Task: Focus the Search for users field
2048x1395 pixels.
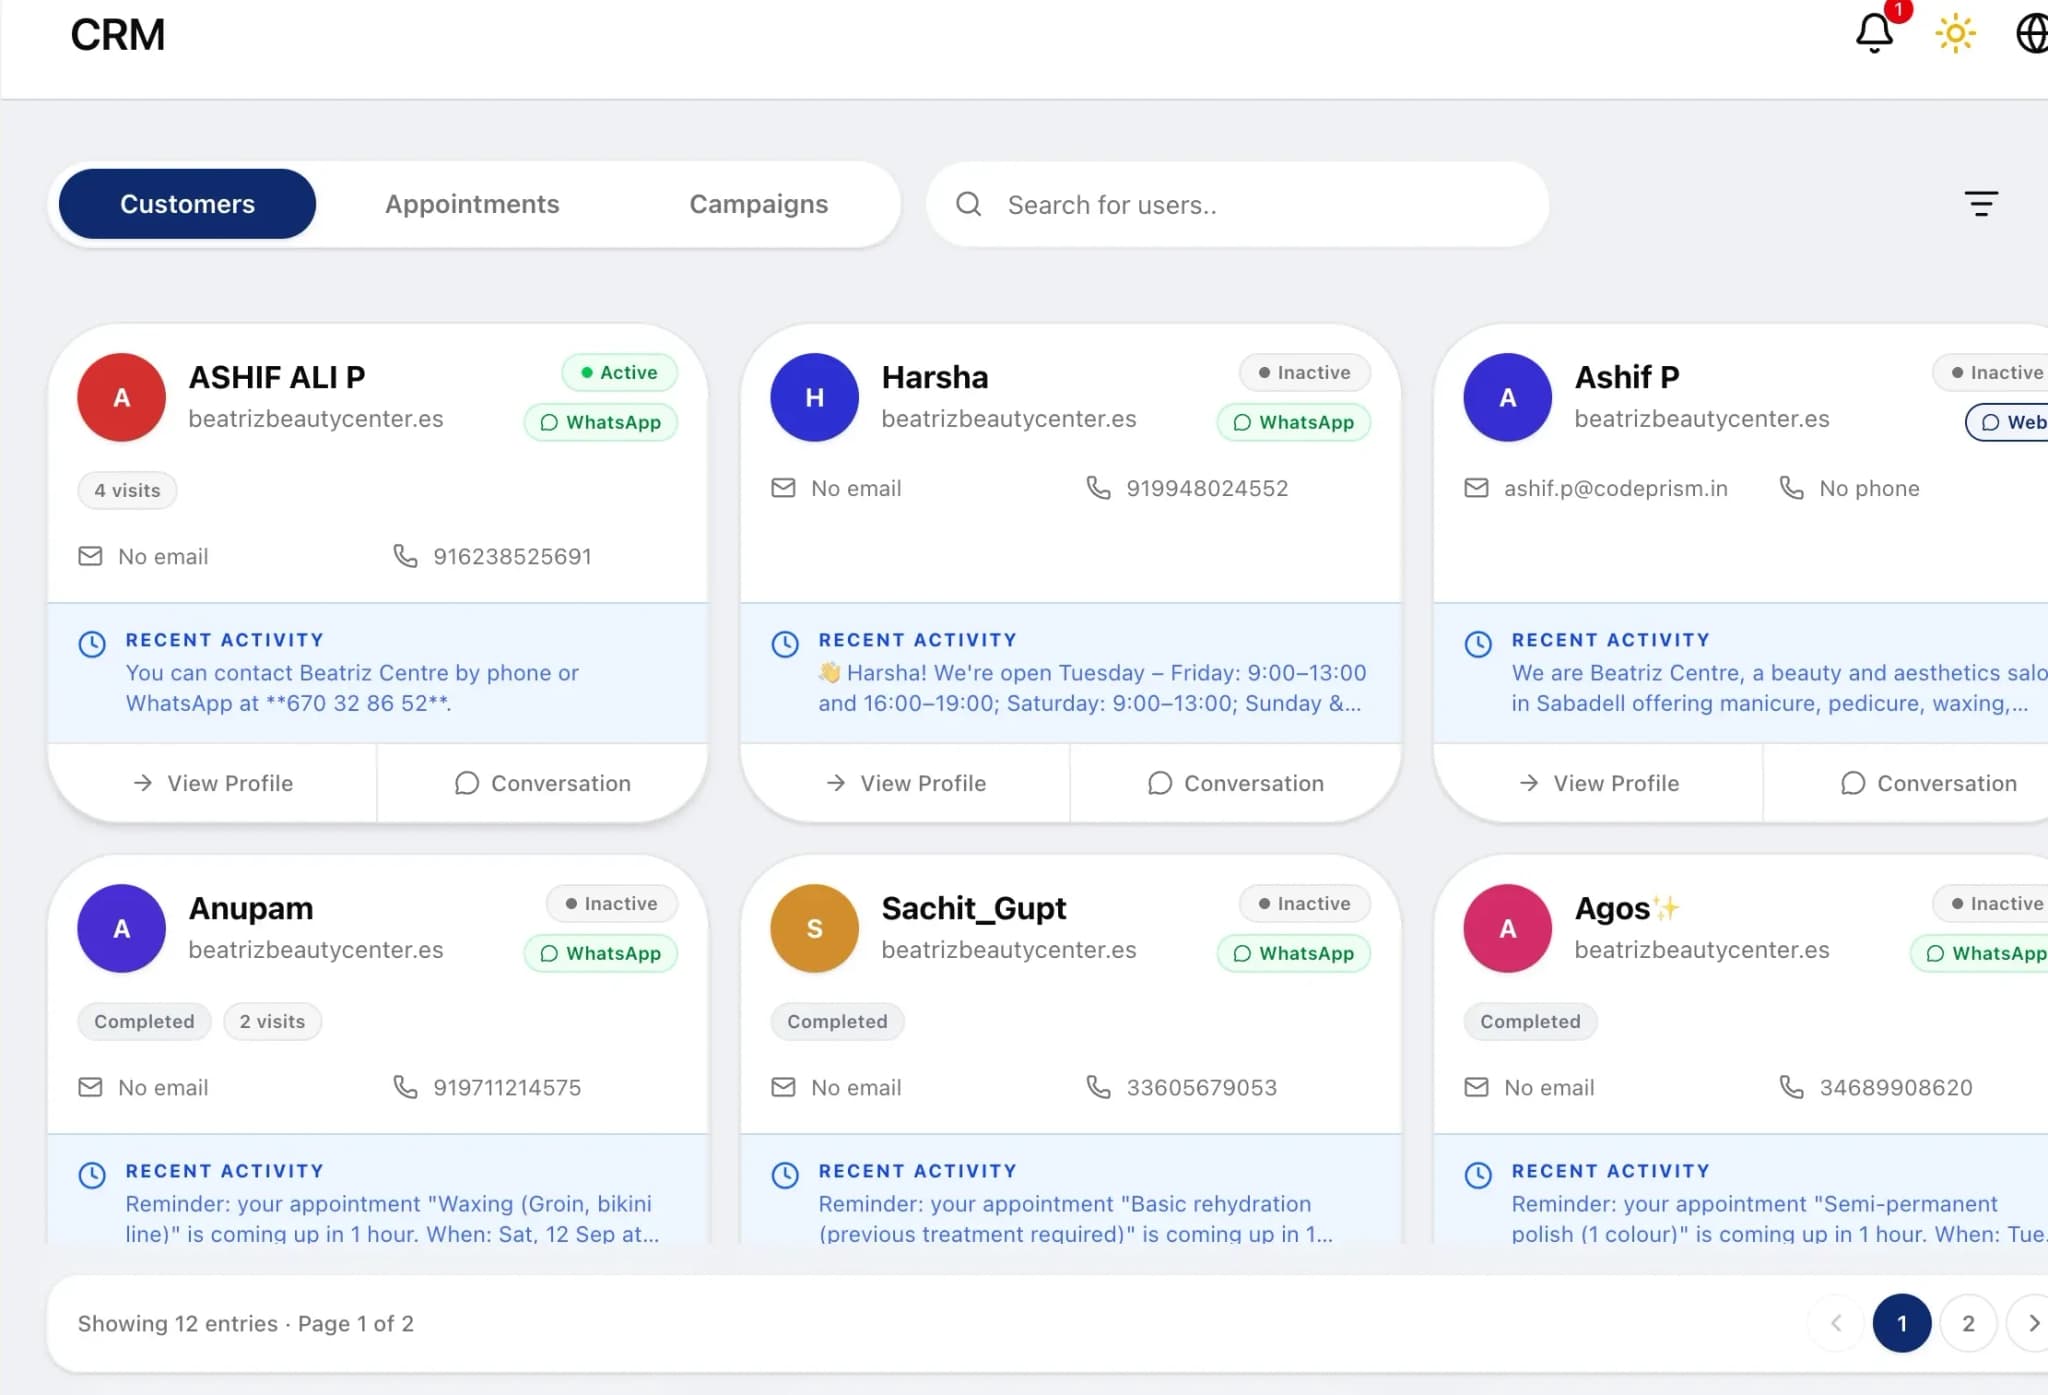Action: click(x=1237, y=204)
